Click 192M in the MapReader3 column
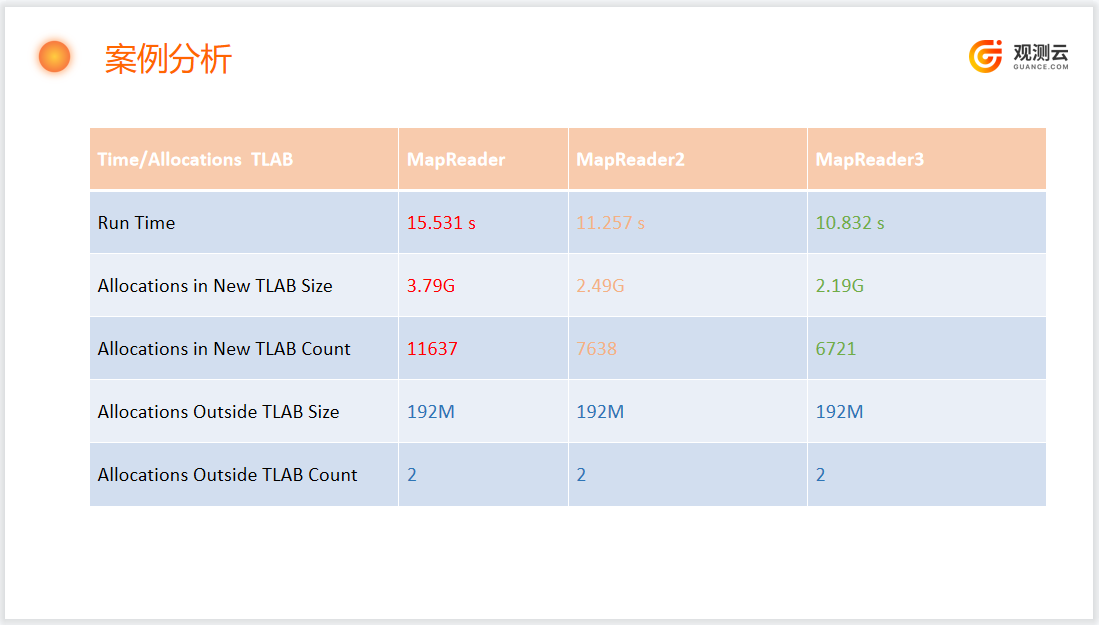1099x625 pixels. pyautogui.click(x=839, y=412)
